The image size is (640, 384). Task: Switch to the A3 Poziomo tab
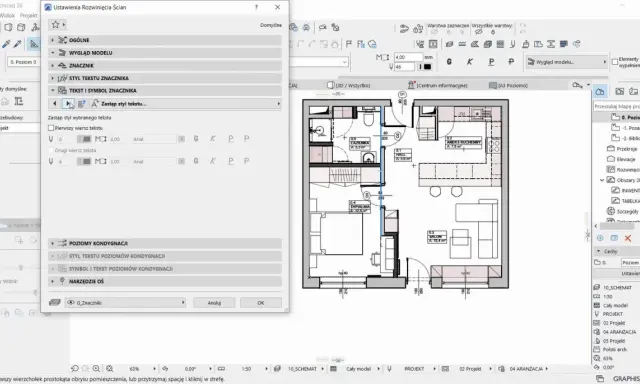509,85
